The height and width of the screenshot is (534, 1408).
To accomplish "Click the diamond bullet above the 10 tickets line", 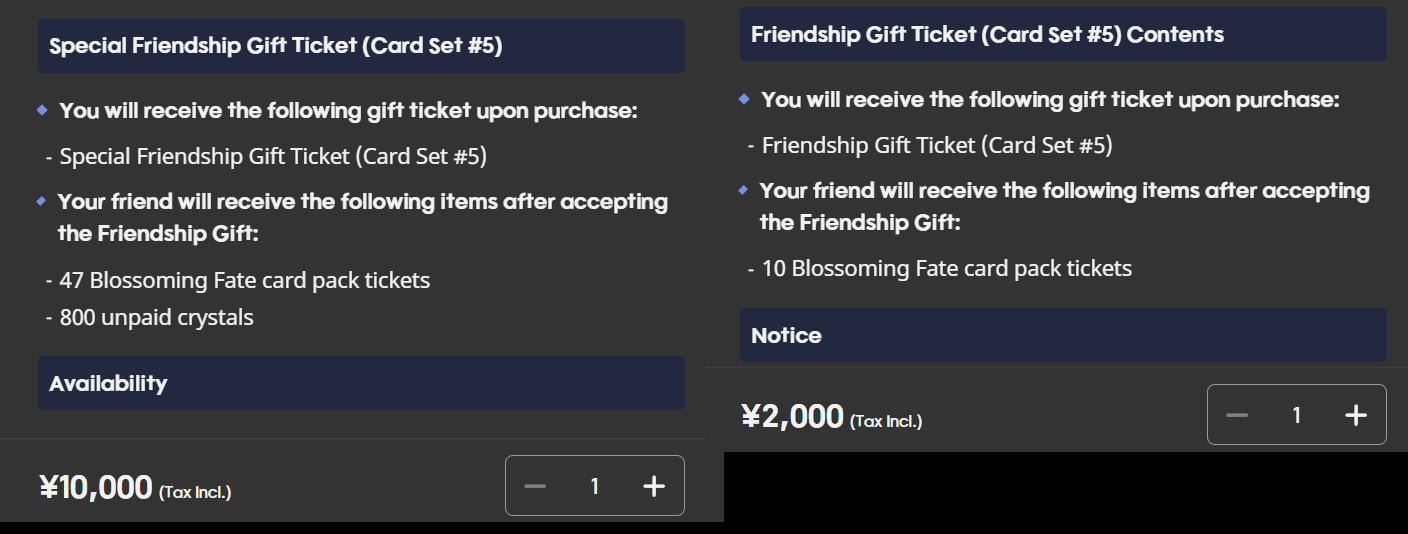I will pos(743,190).
